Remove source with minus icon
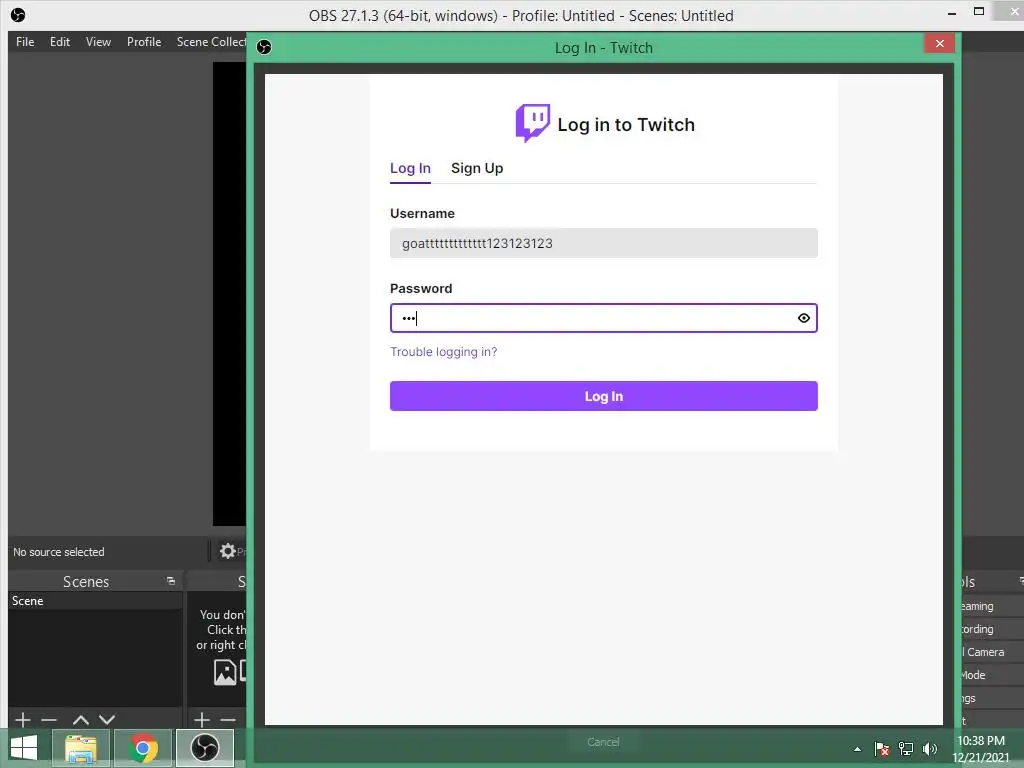 (x=228, y=720)
